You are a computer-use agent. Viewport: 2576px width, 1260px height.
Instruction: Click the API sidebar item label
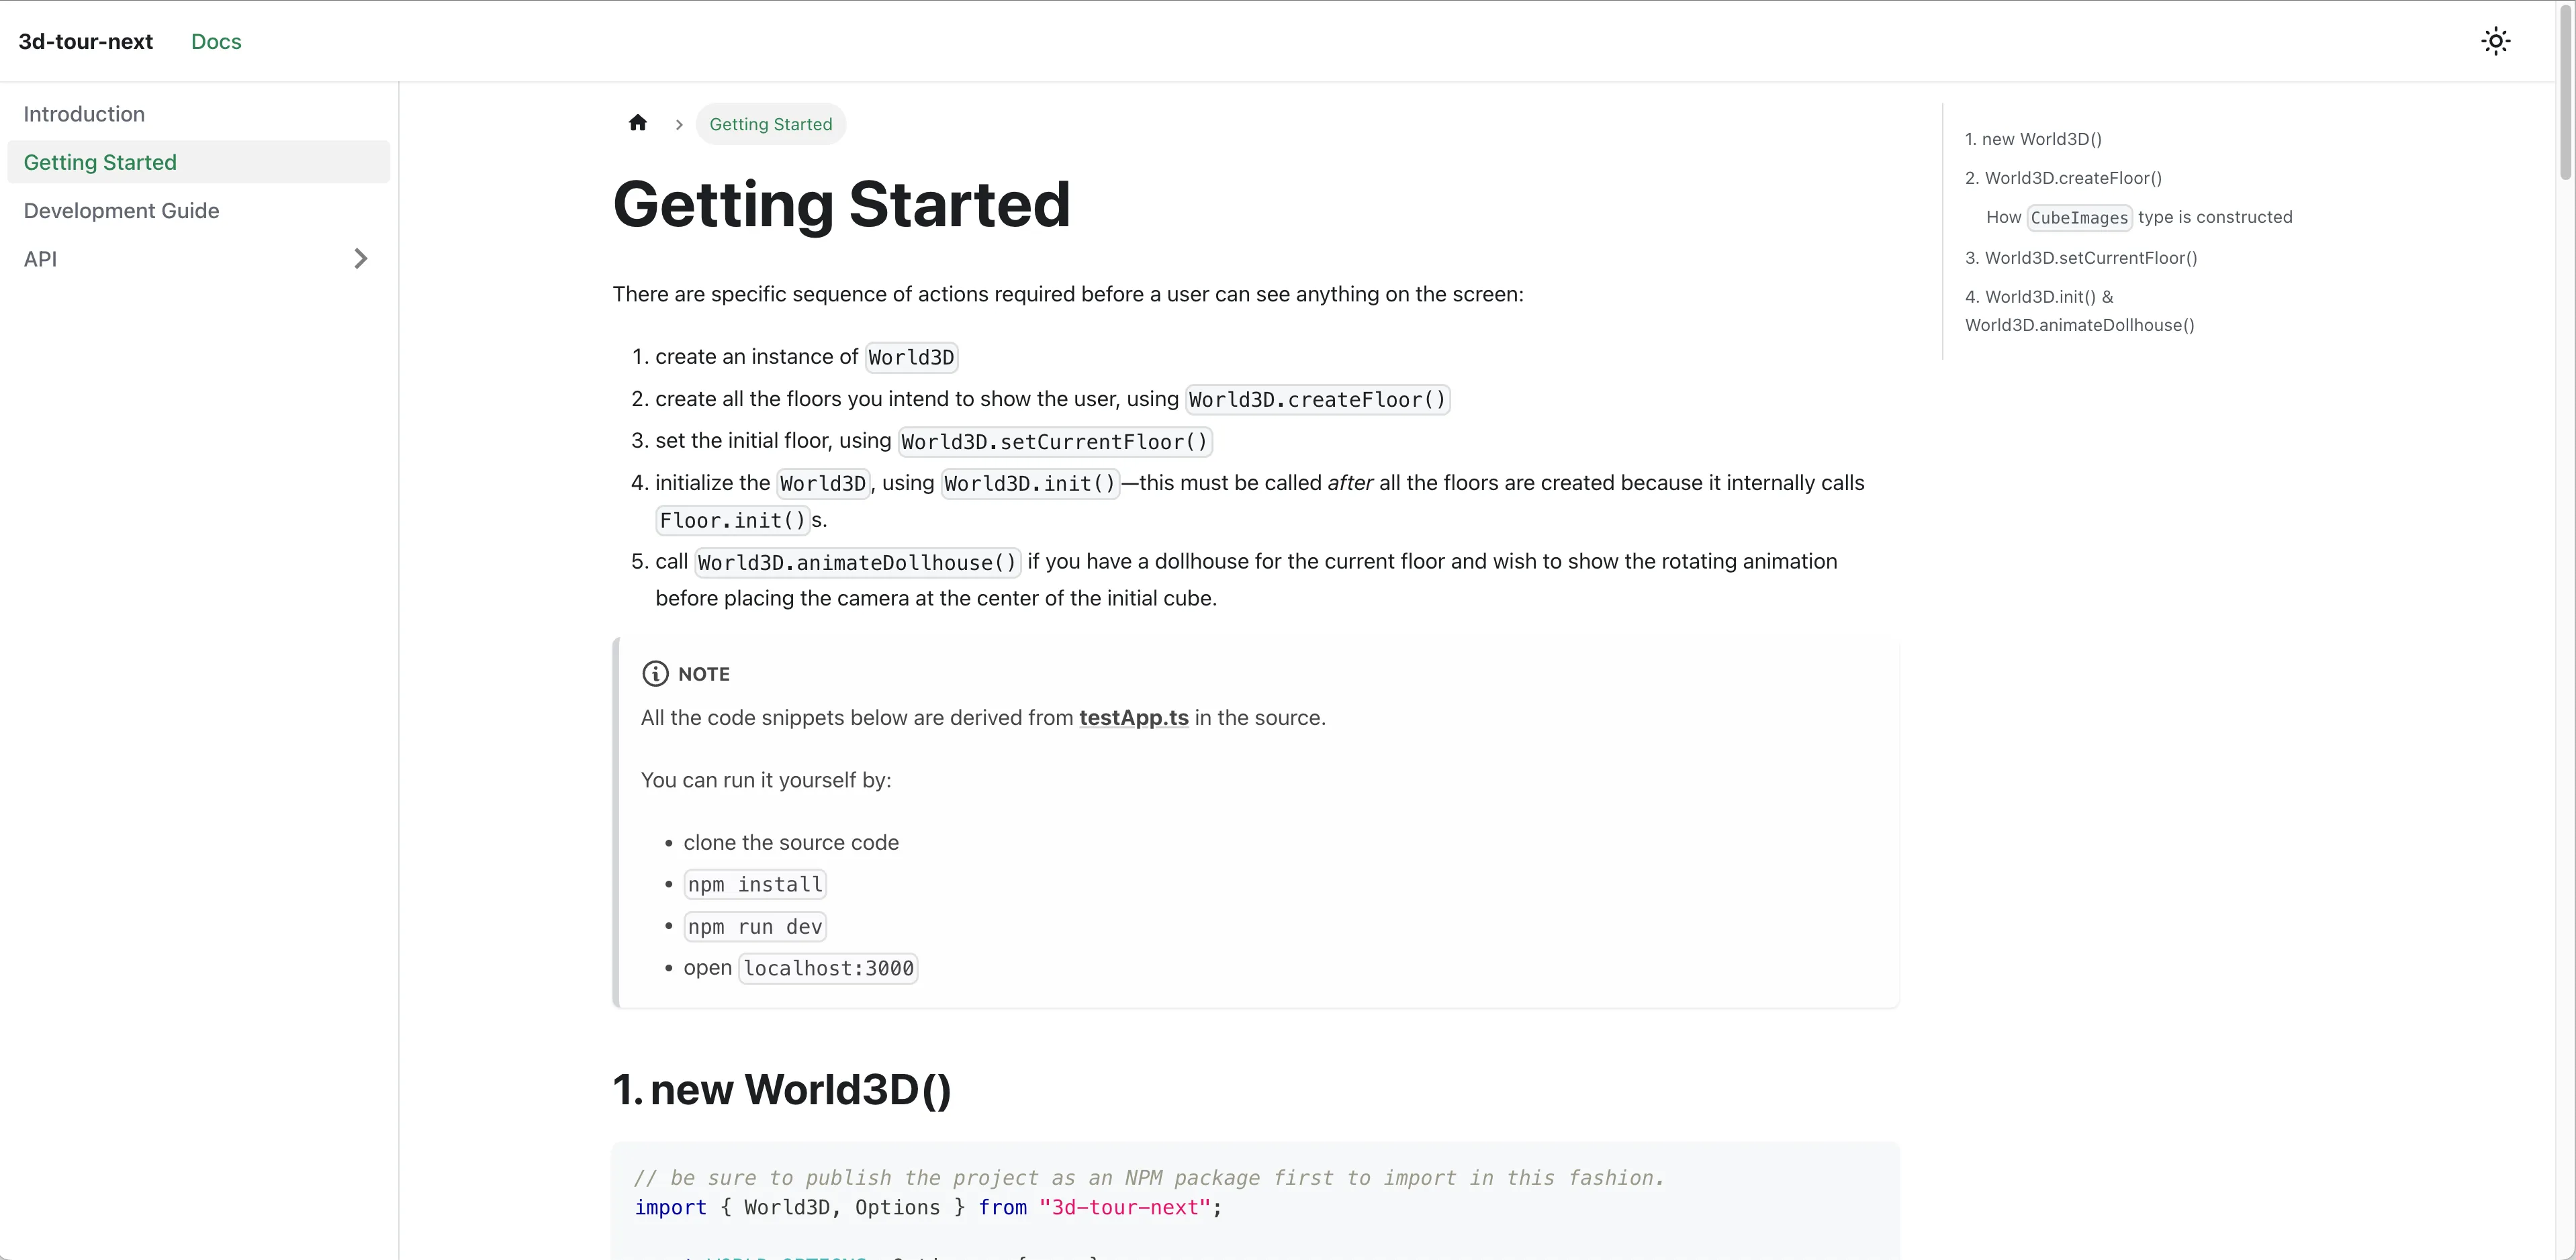[40, 259]
